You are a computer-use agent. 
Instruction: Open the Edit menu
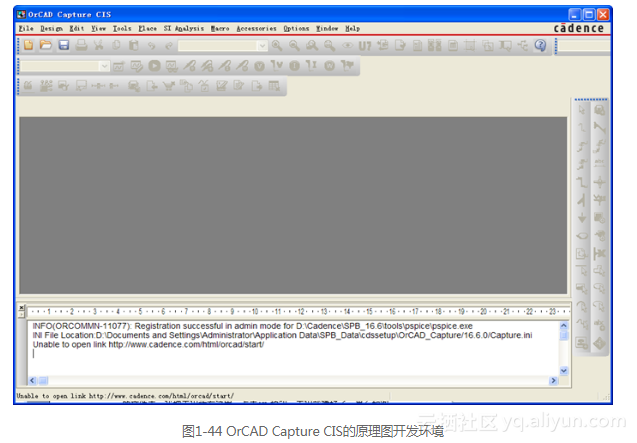pos(76,28)
